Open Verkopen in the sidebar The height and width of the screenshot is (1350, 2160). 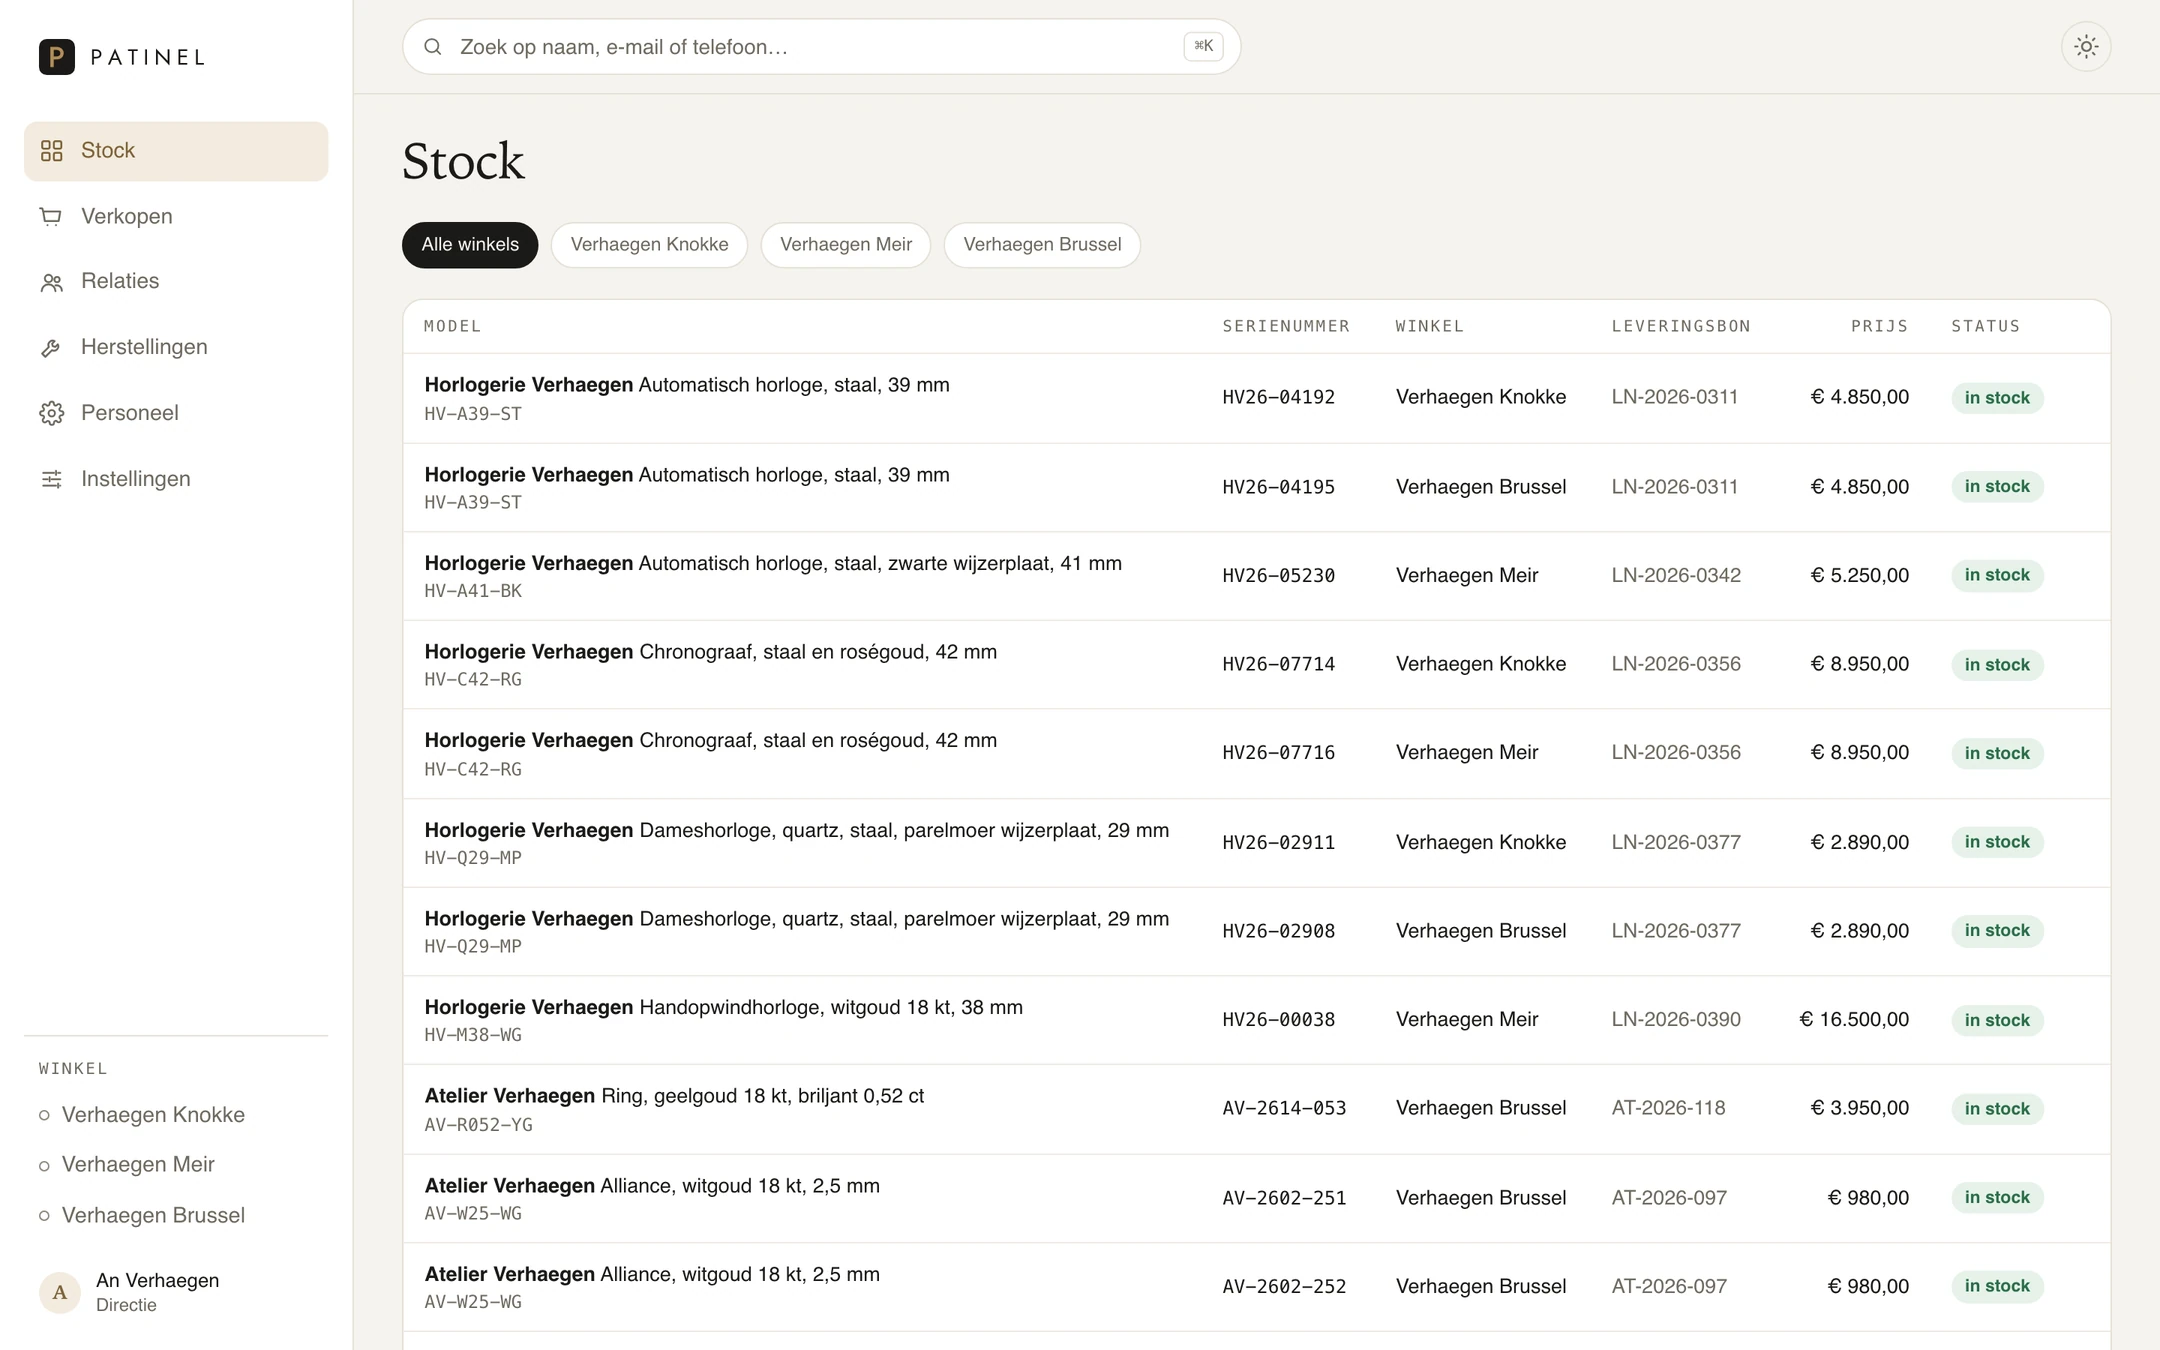pos(176,217)
